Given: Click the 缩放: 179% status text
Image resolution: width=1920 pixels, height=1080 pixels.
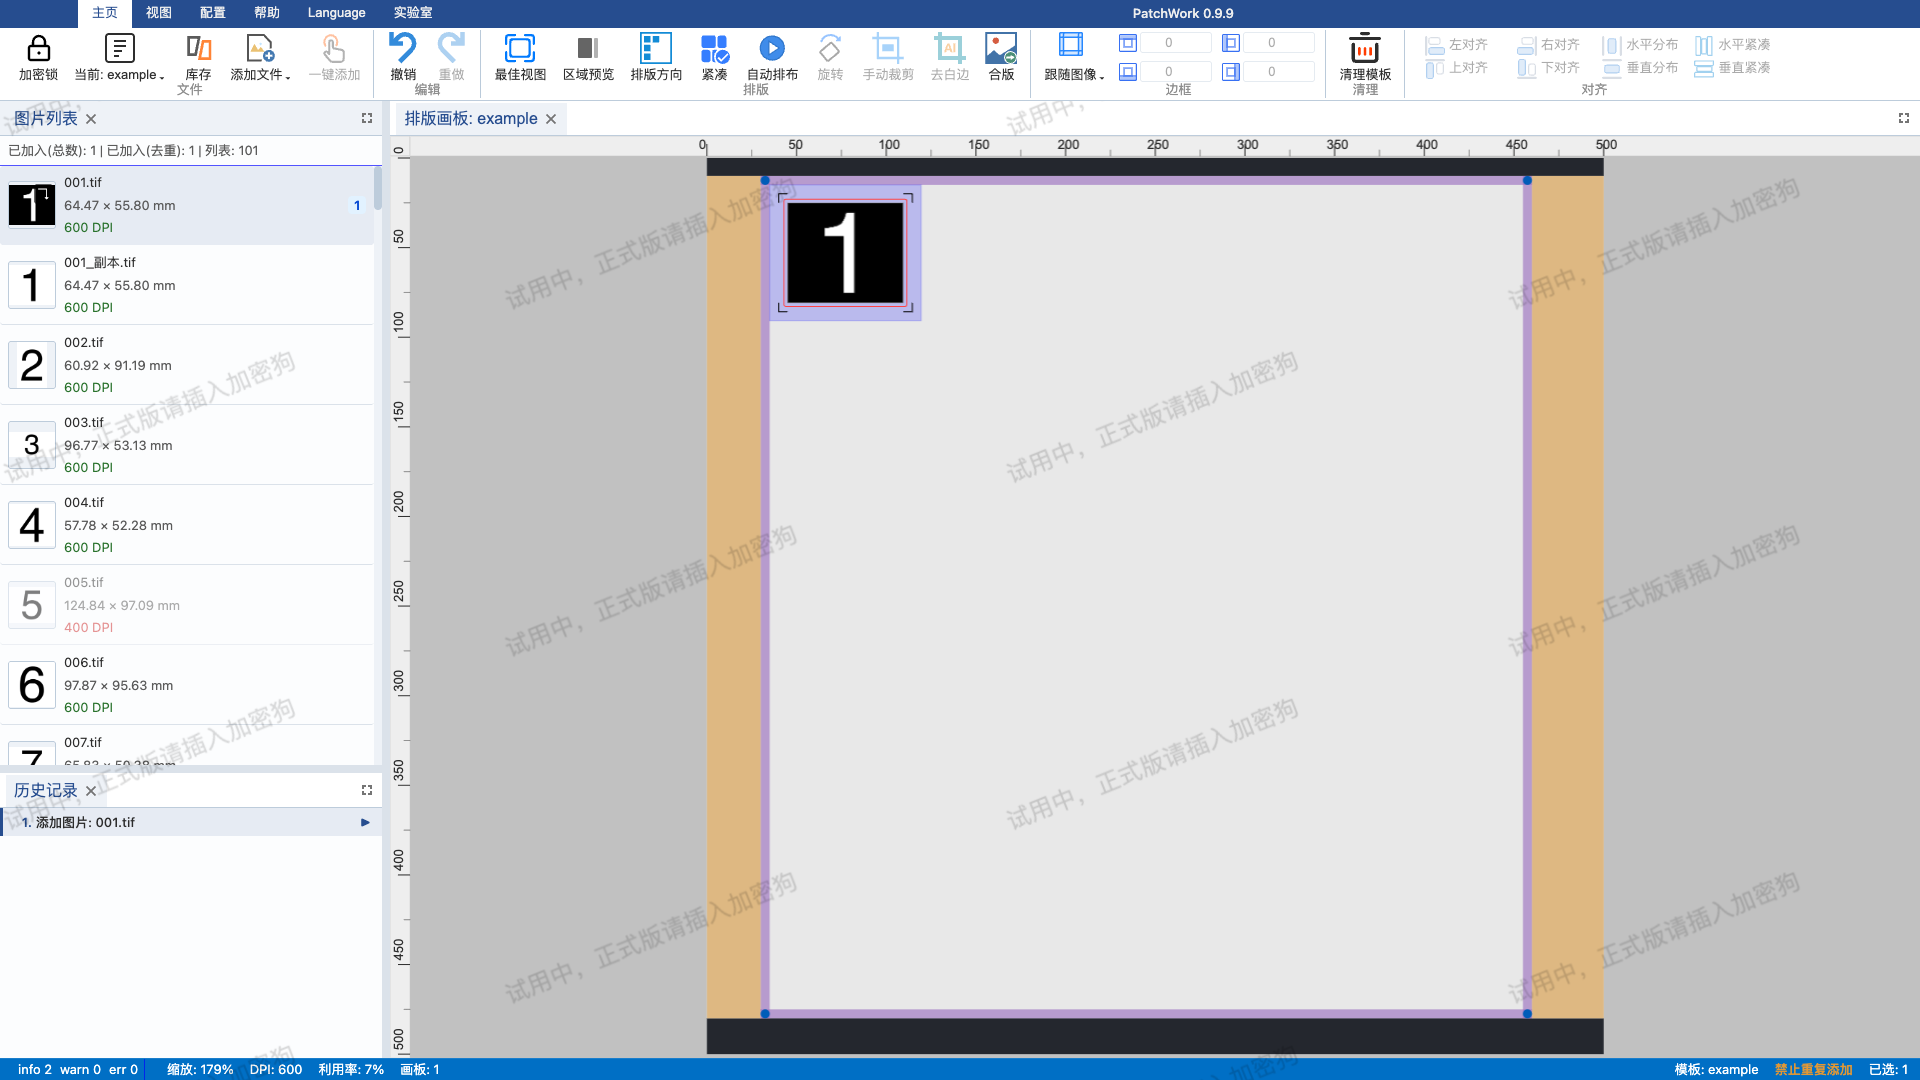Looking at the screenshot, I should tap(200, 1069).
